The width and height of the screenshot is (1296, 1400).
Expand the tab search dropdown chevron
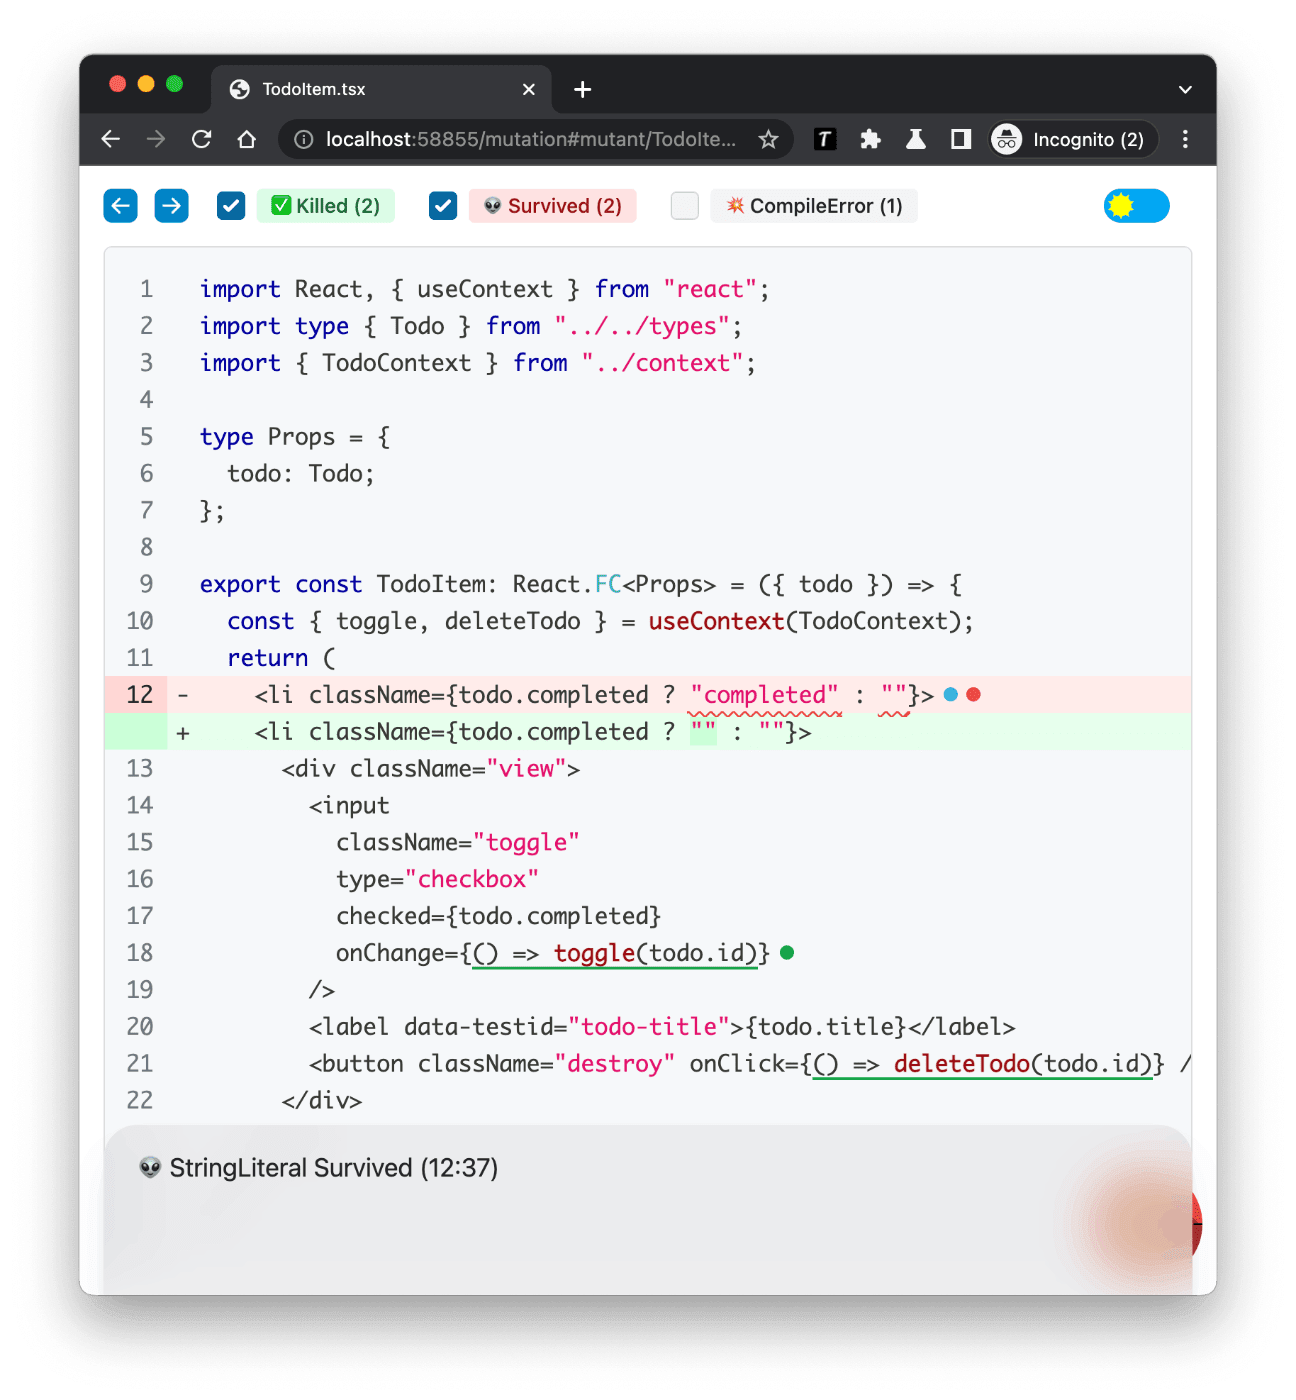pyautogui.click(x=1185, y=89)
